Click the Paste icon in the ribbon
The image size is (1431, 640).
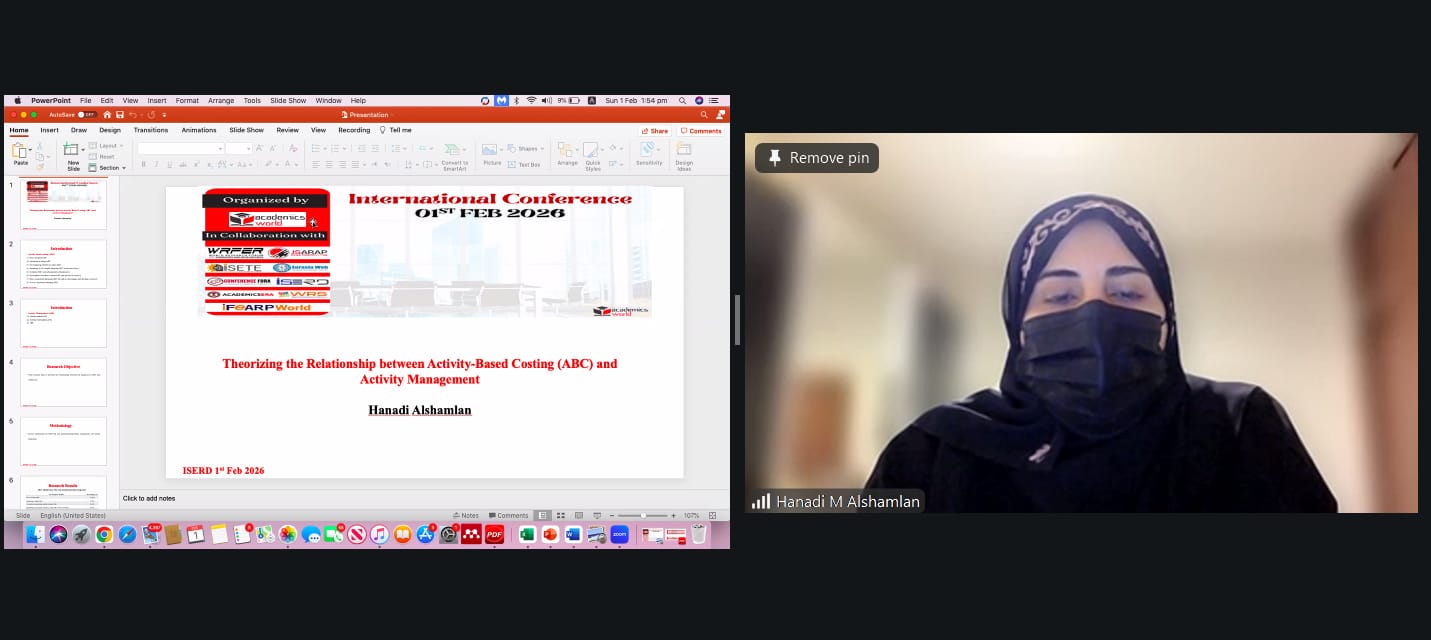[x=20, y=151]
